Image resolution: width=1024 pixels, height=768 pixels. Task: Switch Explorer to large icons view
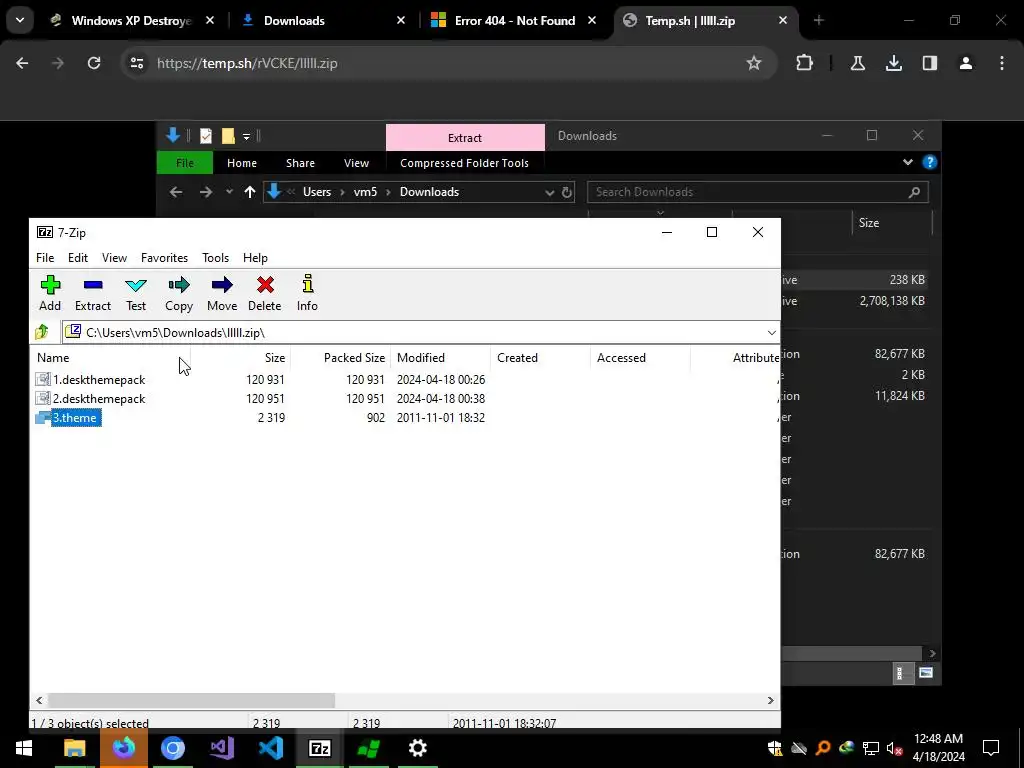925,673
